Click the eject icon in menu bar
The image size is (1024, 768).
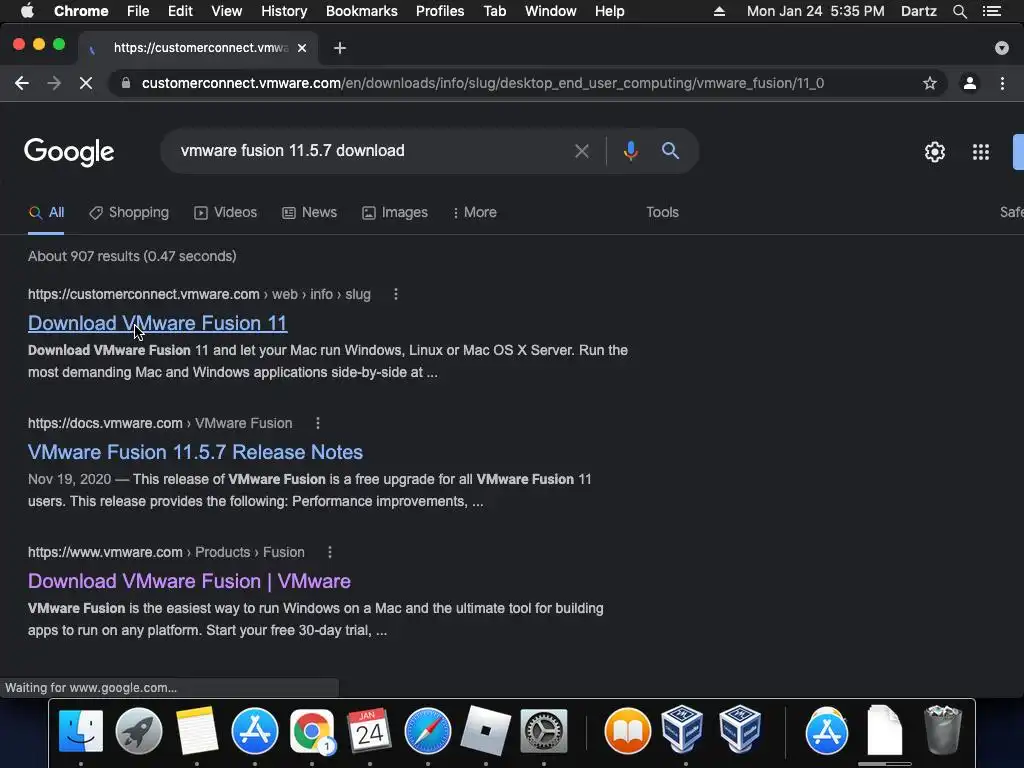[x=719, y=11]
